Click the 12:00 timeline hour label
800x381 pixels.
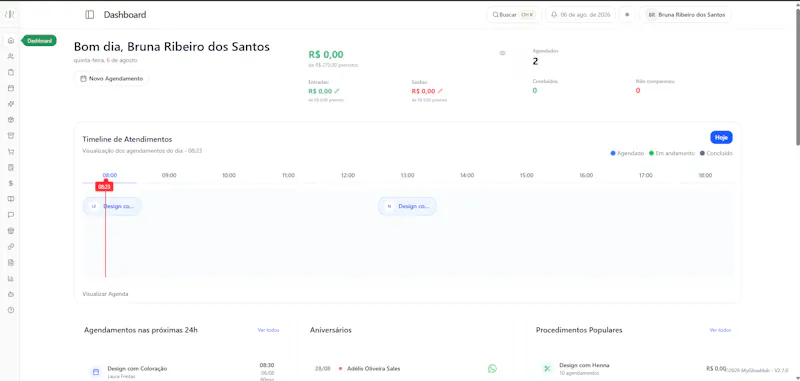348,175
